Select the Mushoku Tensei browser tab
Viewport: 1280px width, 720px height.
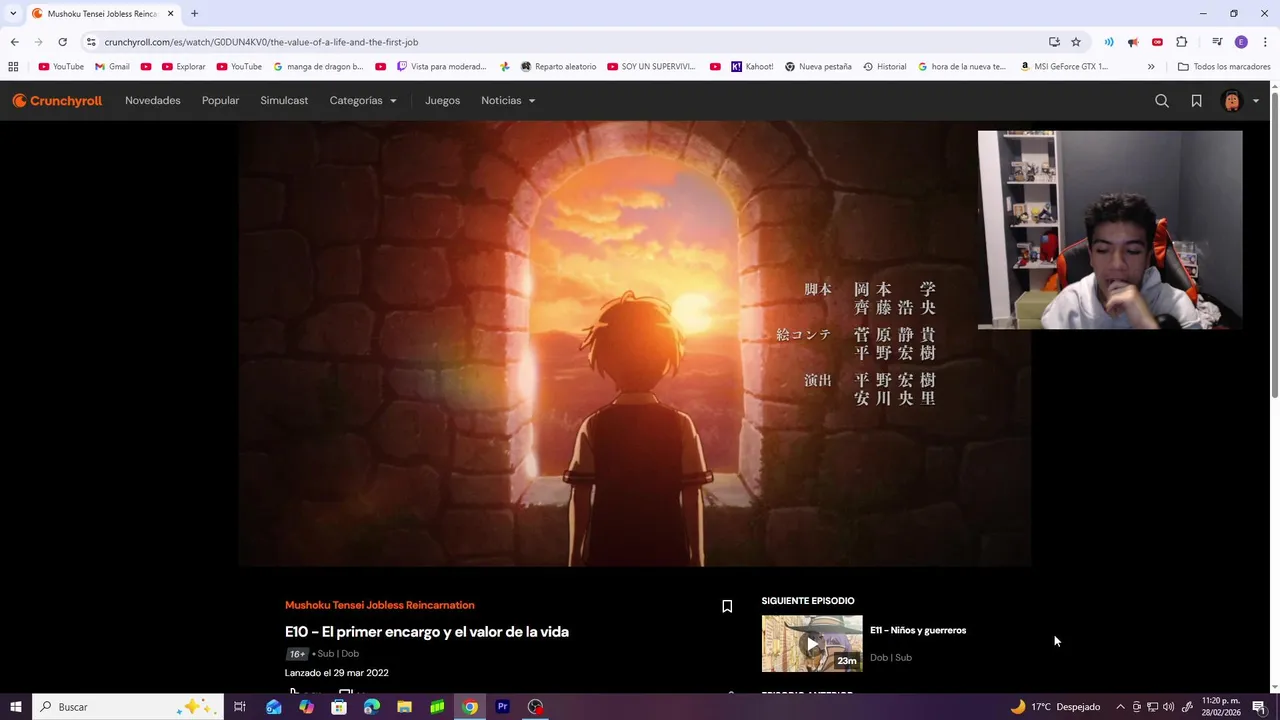tap(103, 14)
